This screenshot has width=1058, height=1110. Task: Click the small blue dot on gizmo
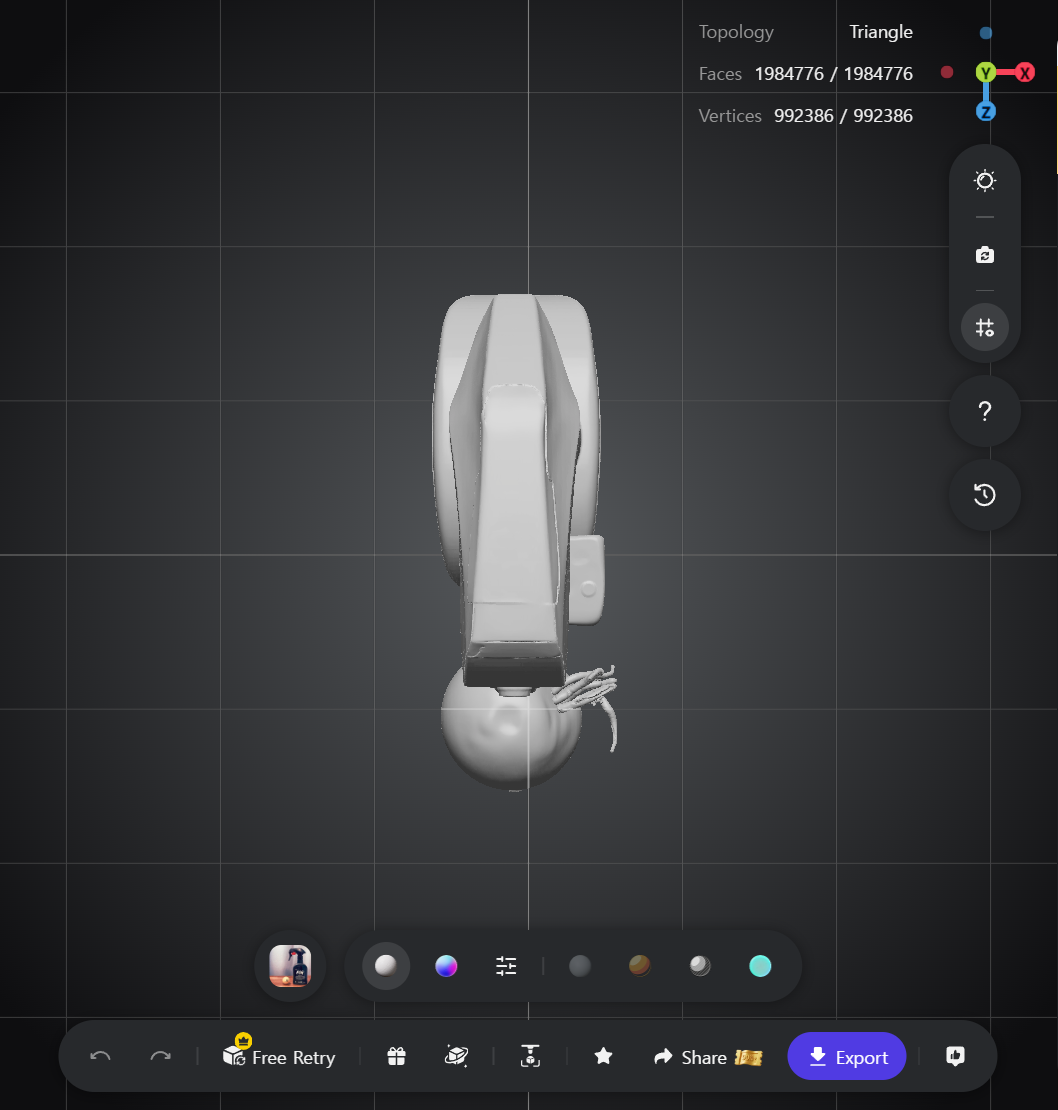985,33
